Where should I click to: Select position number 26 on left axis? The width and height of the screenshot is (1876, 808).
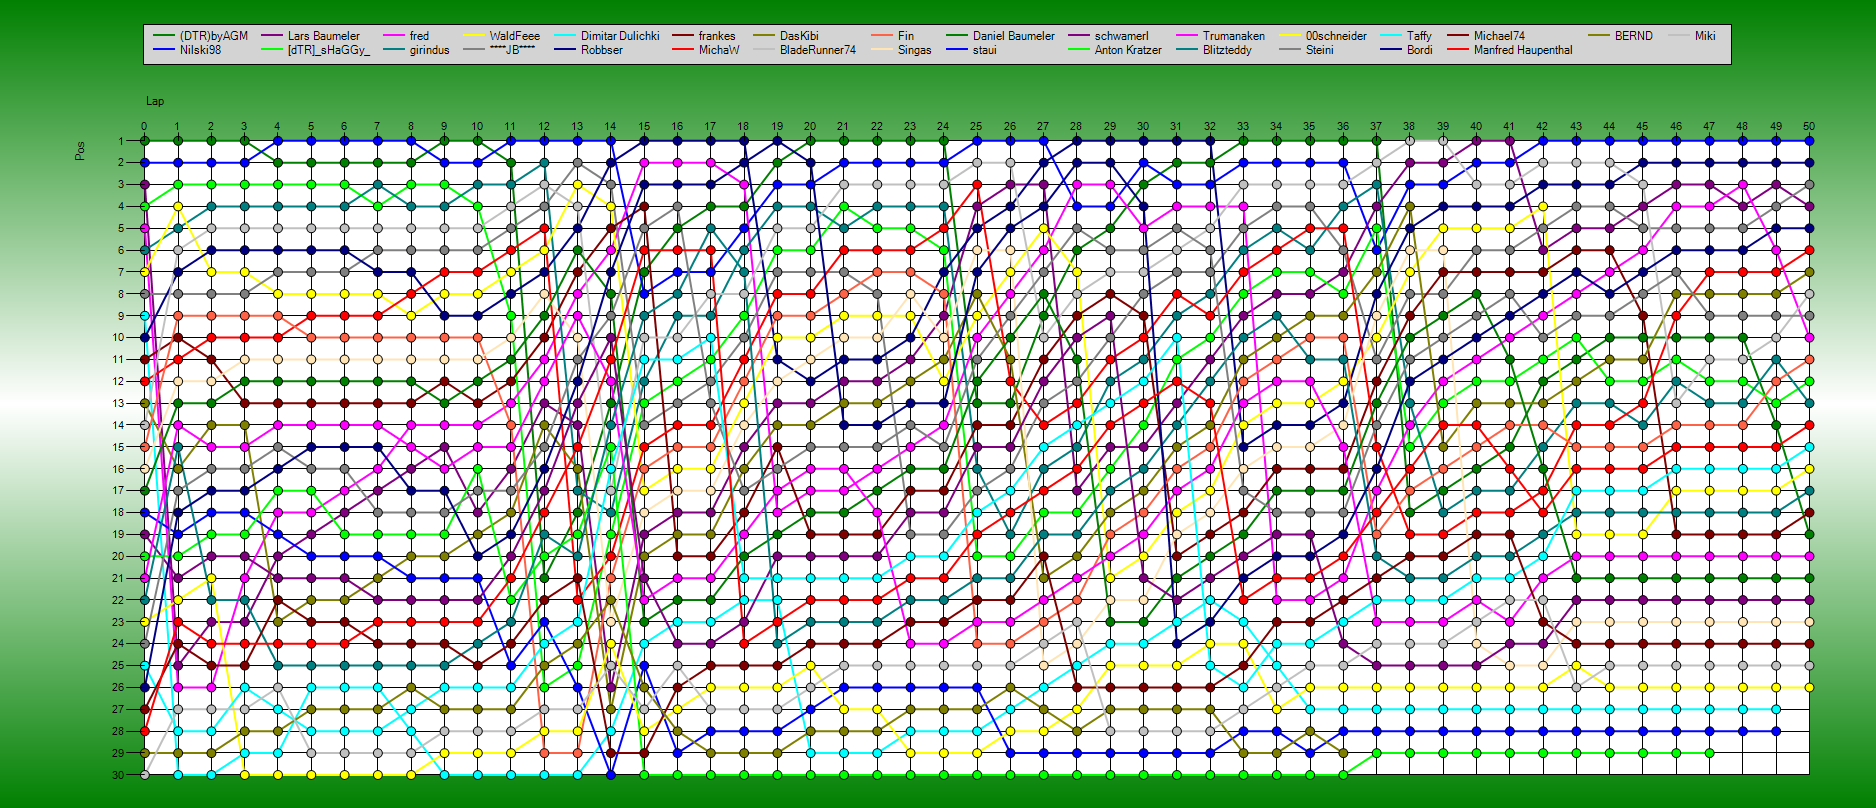coord(118,687)
